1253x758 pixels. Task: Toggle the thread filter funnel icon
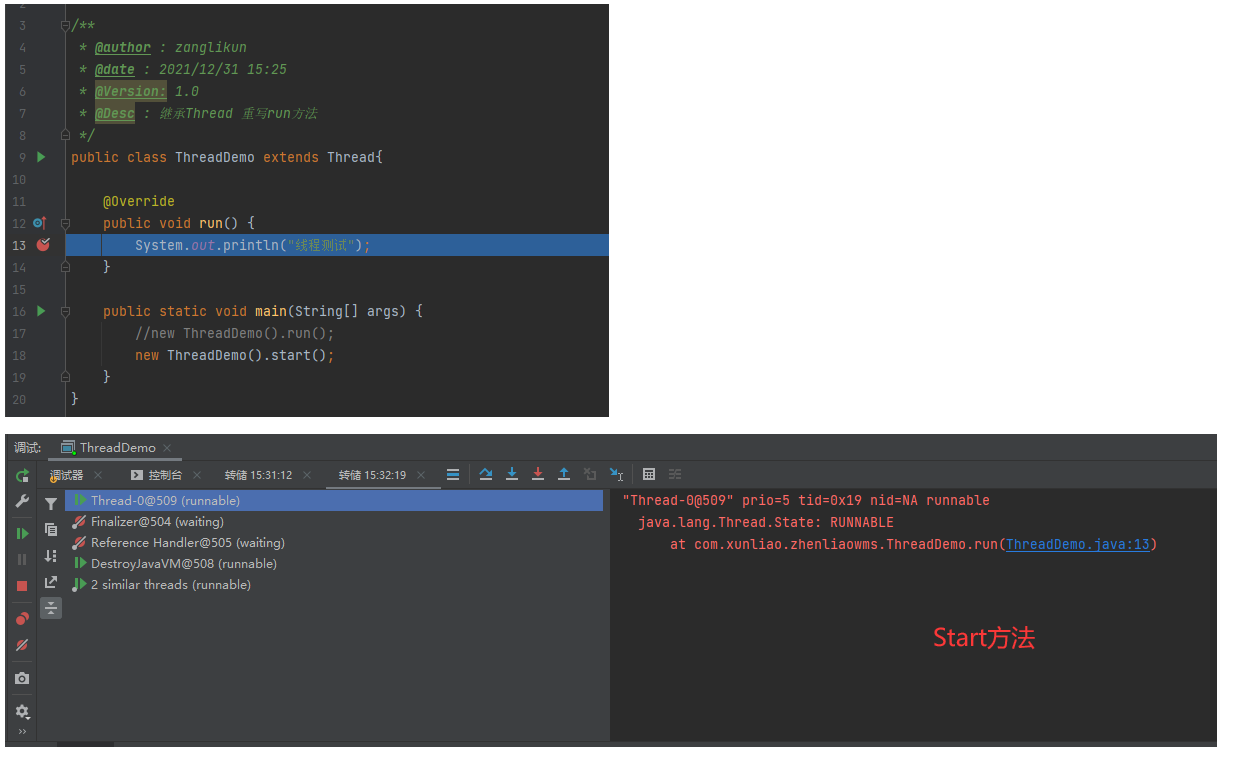tap(51, 504)
